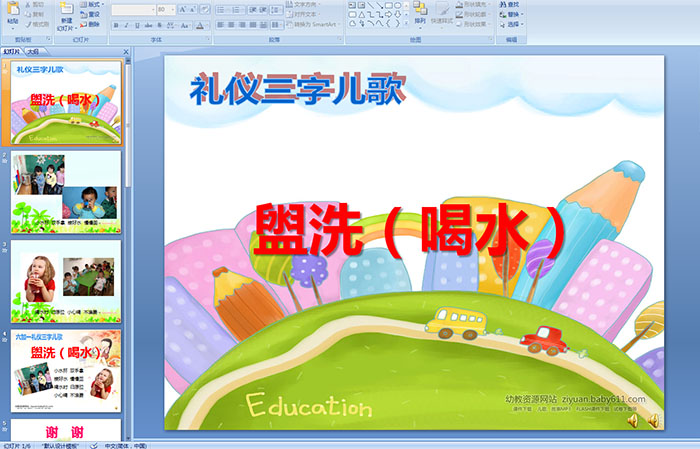Increase font size with the large A icon
700x449 pixels.
pyautogui.click(x=182, y=9)
